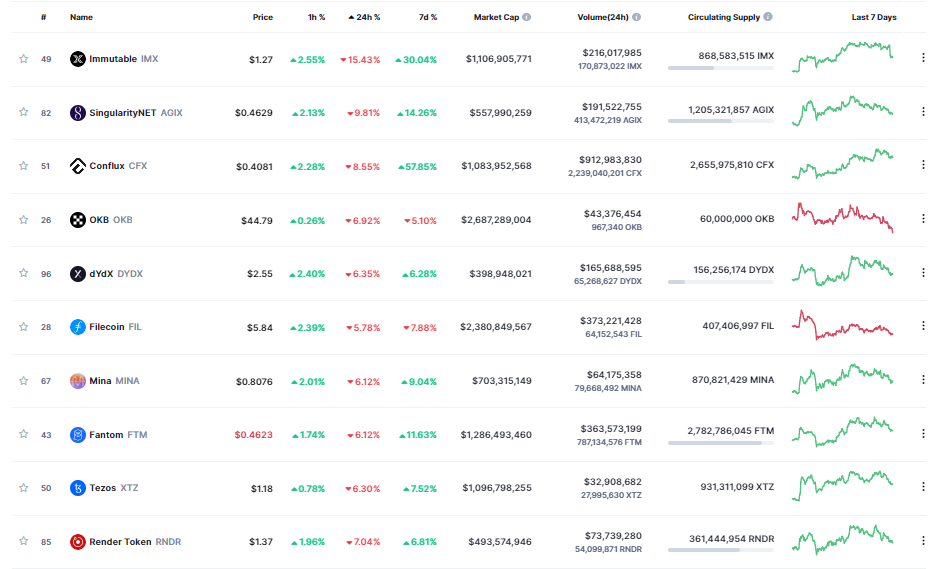Click the Fantom FTM coin logo
Viewport: 947px width, 569px height.
(77, 434)
